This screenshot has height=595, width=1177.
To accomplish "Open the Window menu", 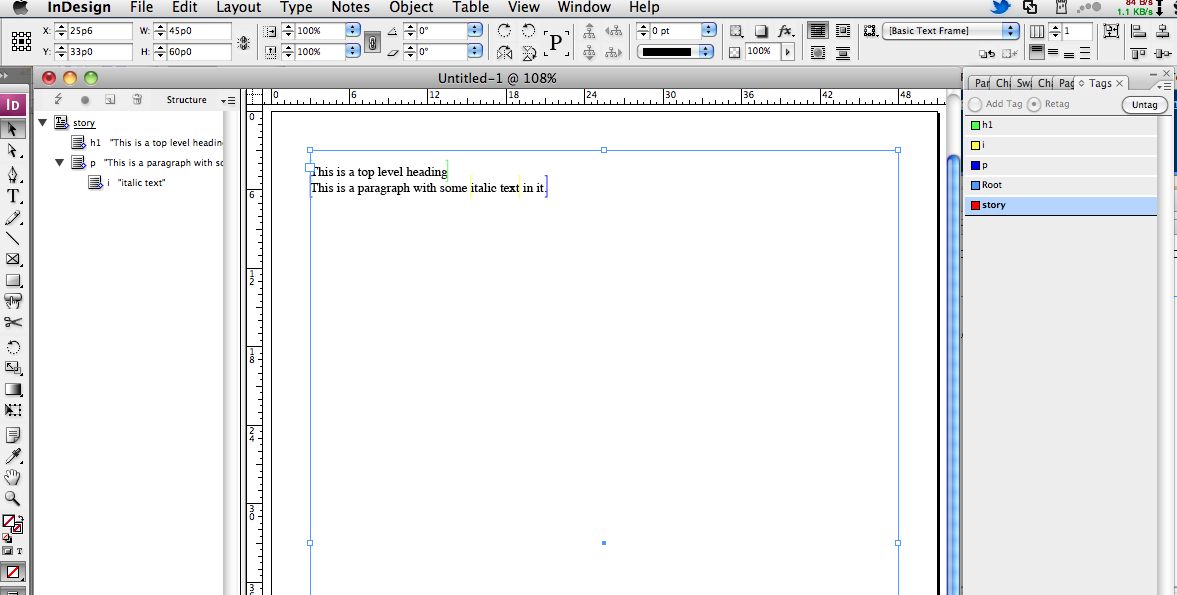I will tap(583, 8).
